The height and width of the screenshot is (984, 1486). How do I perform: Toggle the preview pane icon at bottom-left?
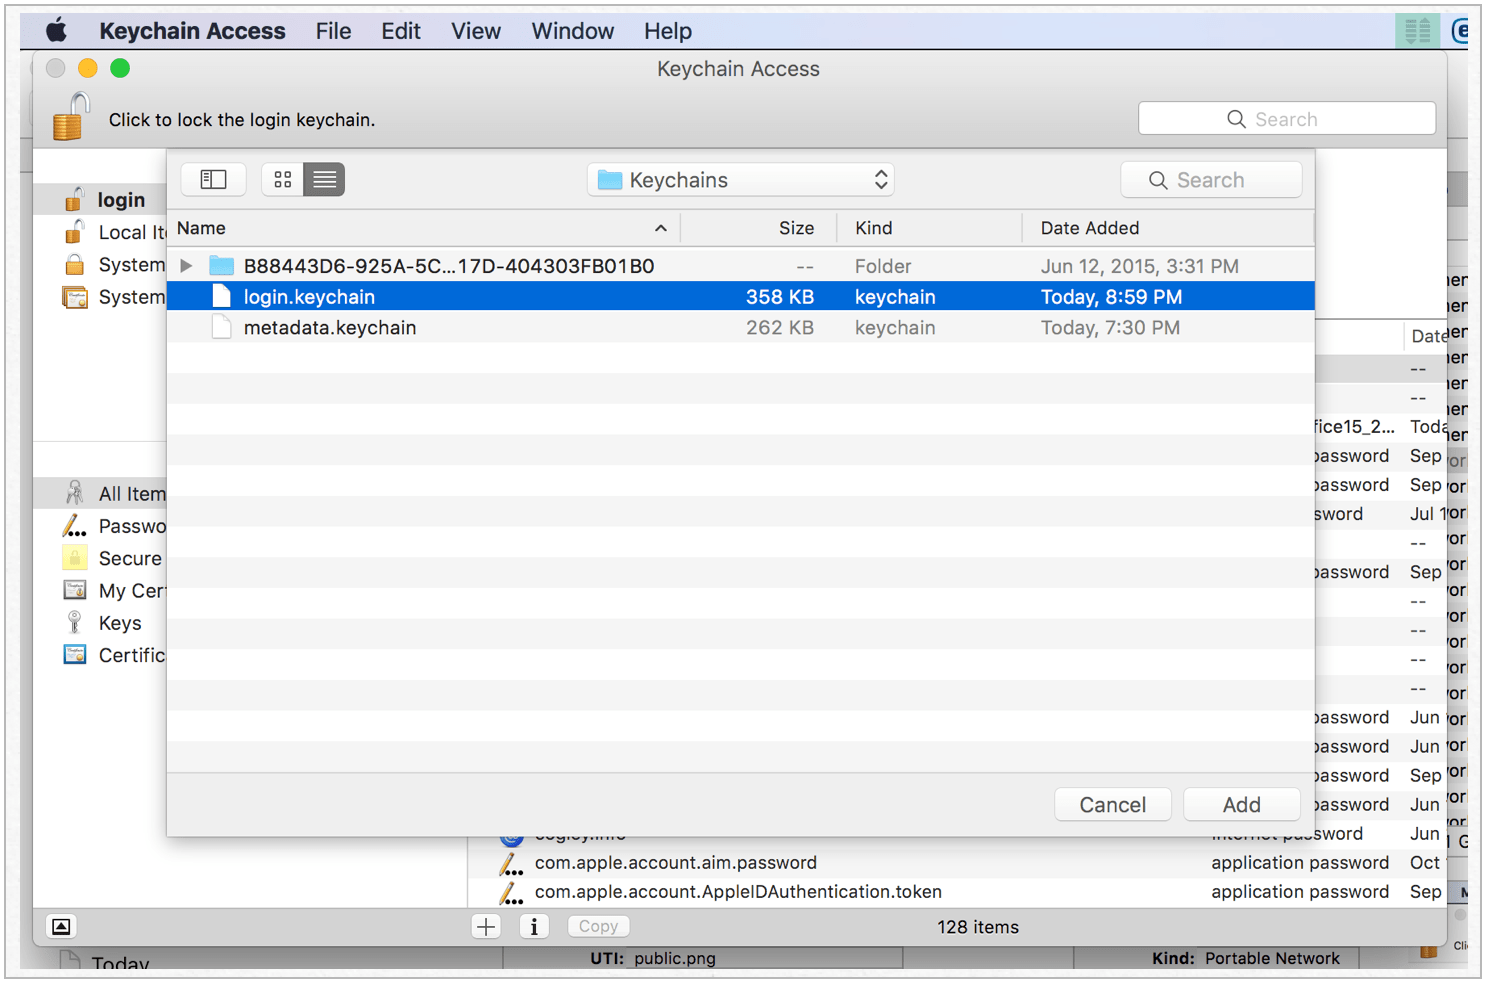61,927
